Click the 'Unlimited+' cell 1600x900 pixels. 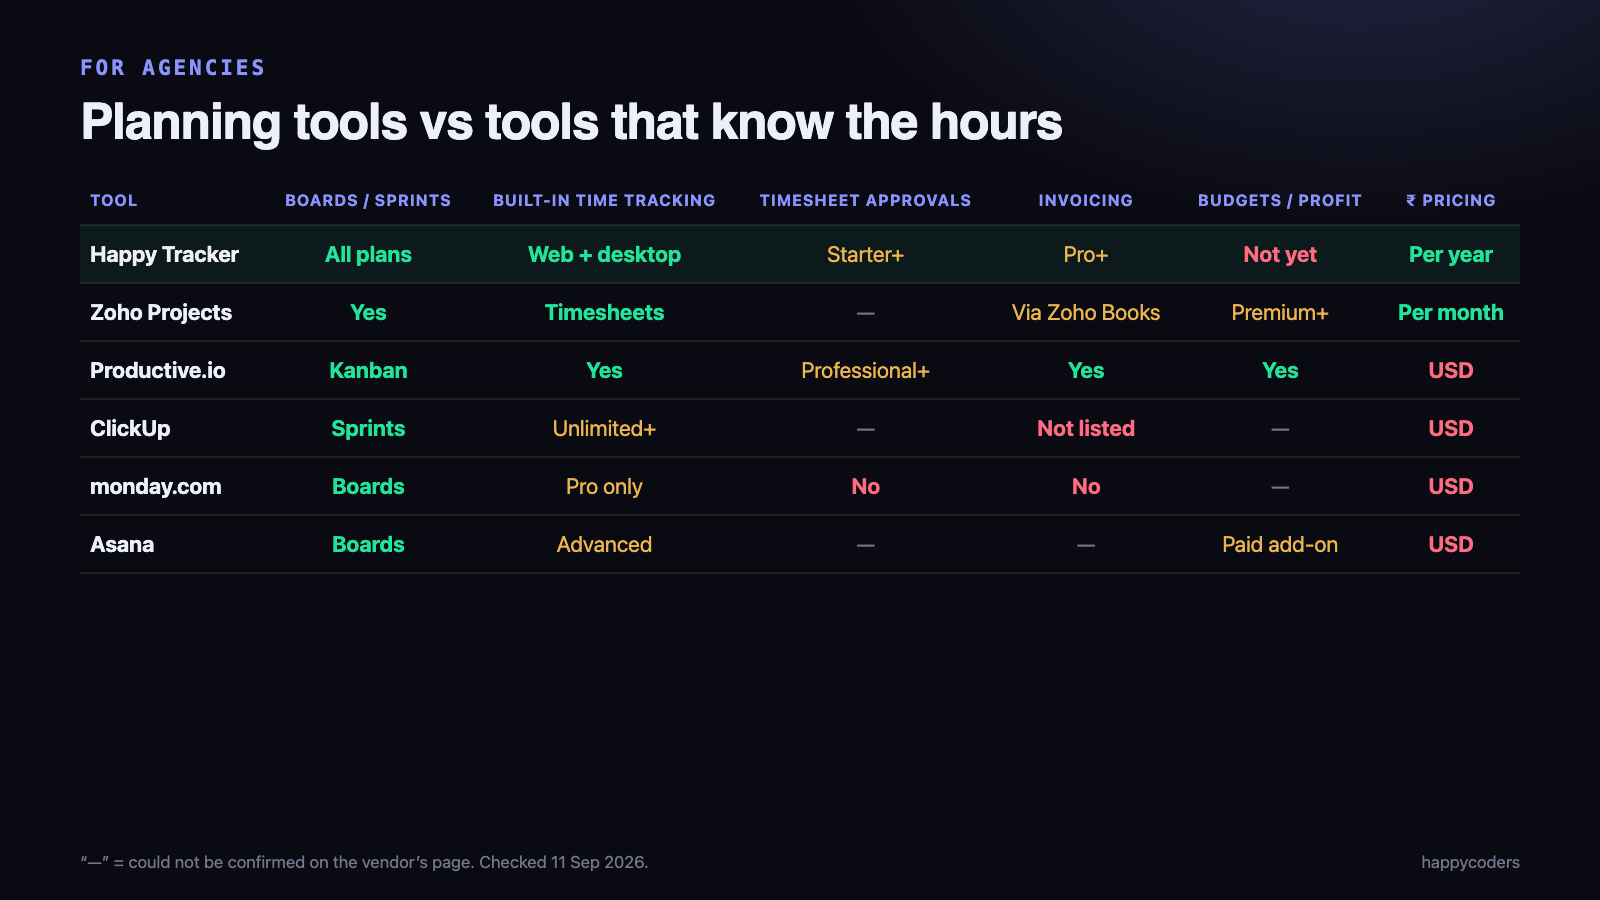click(604, 429)
